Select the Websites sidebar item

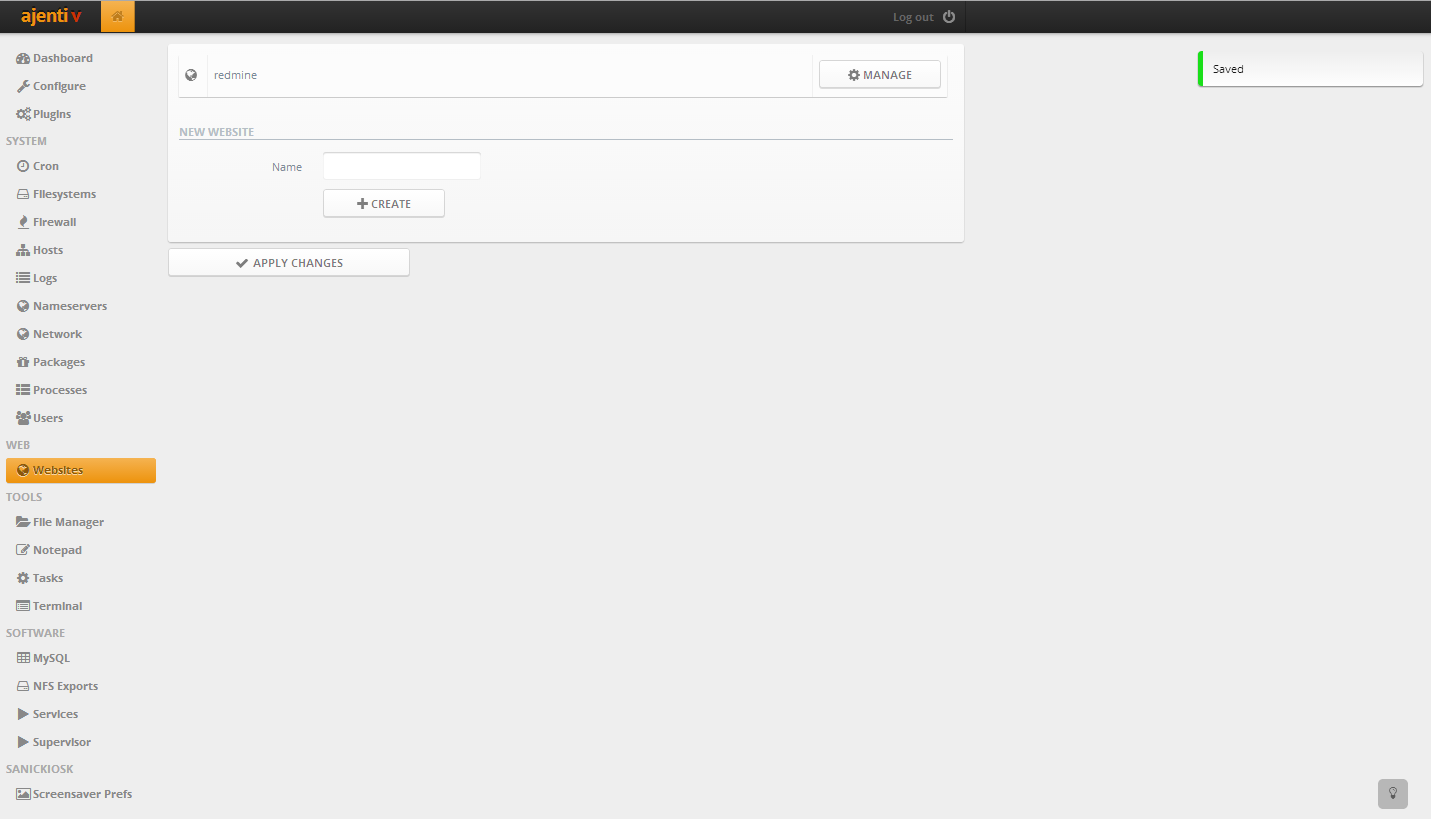81,470
